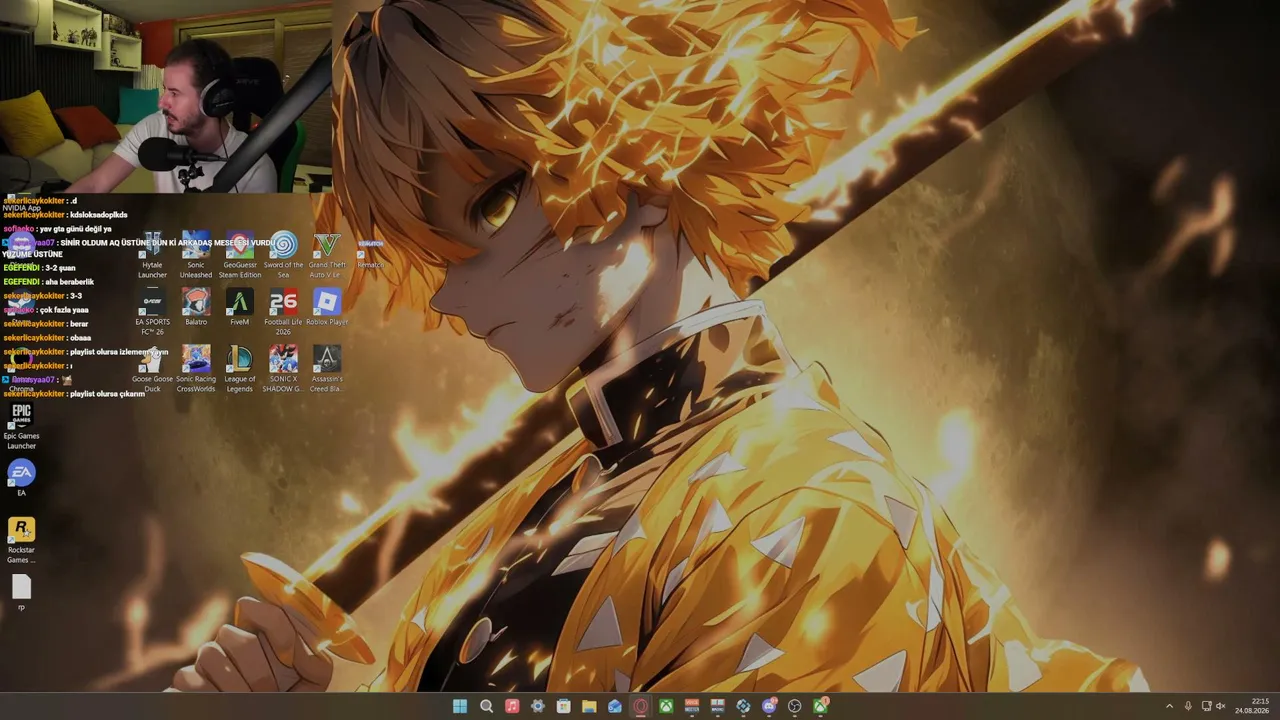Select the League of Legends desktop shortcut
This screenshot has height=720, width=1280.
[240, 369]
